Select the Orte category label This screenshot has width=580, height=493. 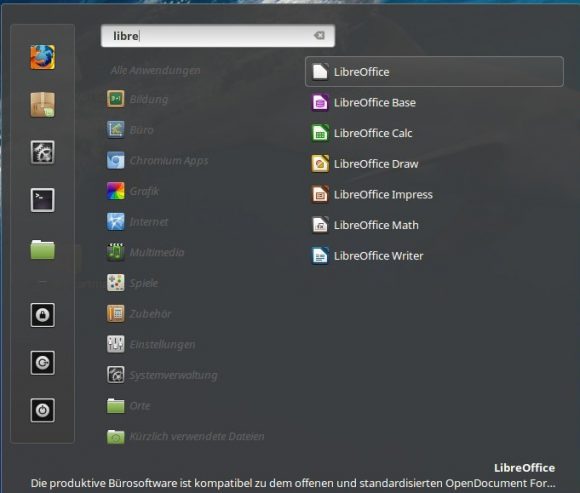click(x=140, y=406)
